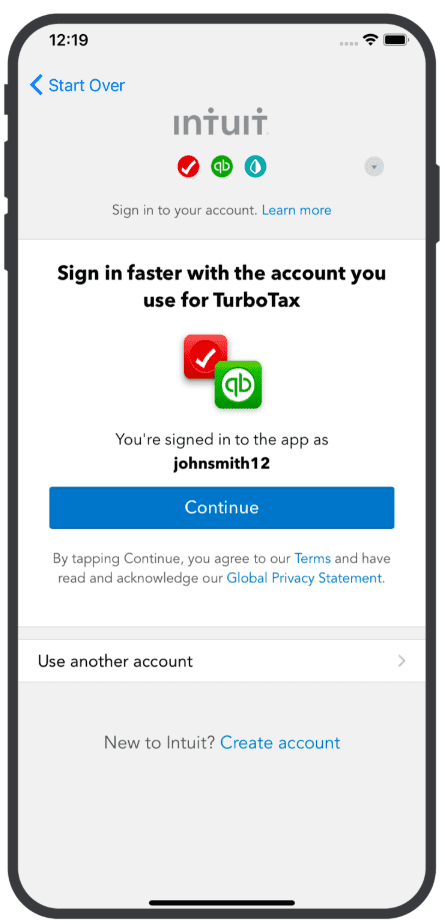Tap the Wi-Fi status icon
The image size is (445, 924).
[371, 39]
